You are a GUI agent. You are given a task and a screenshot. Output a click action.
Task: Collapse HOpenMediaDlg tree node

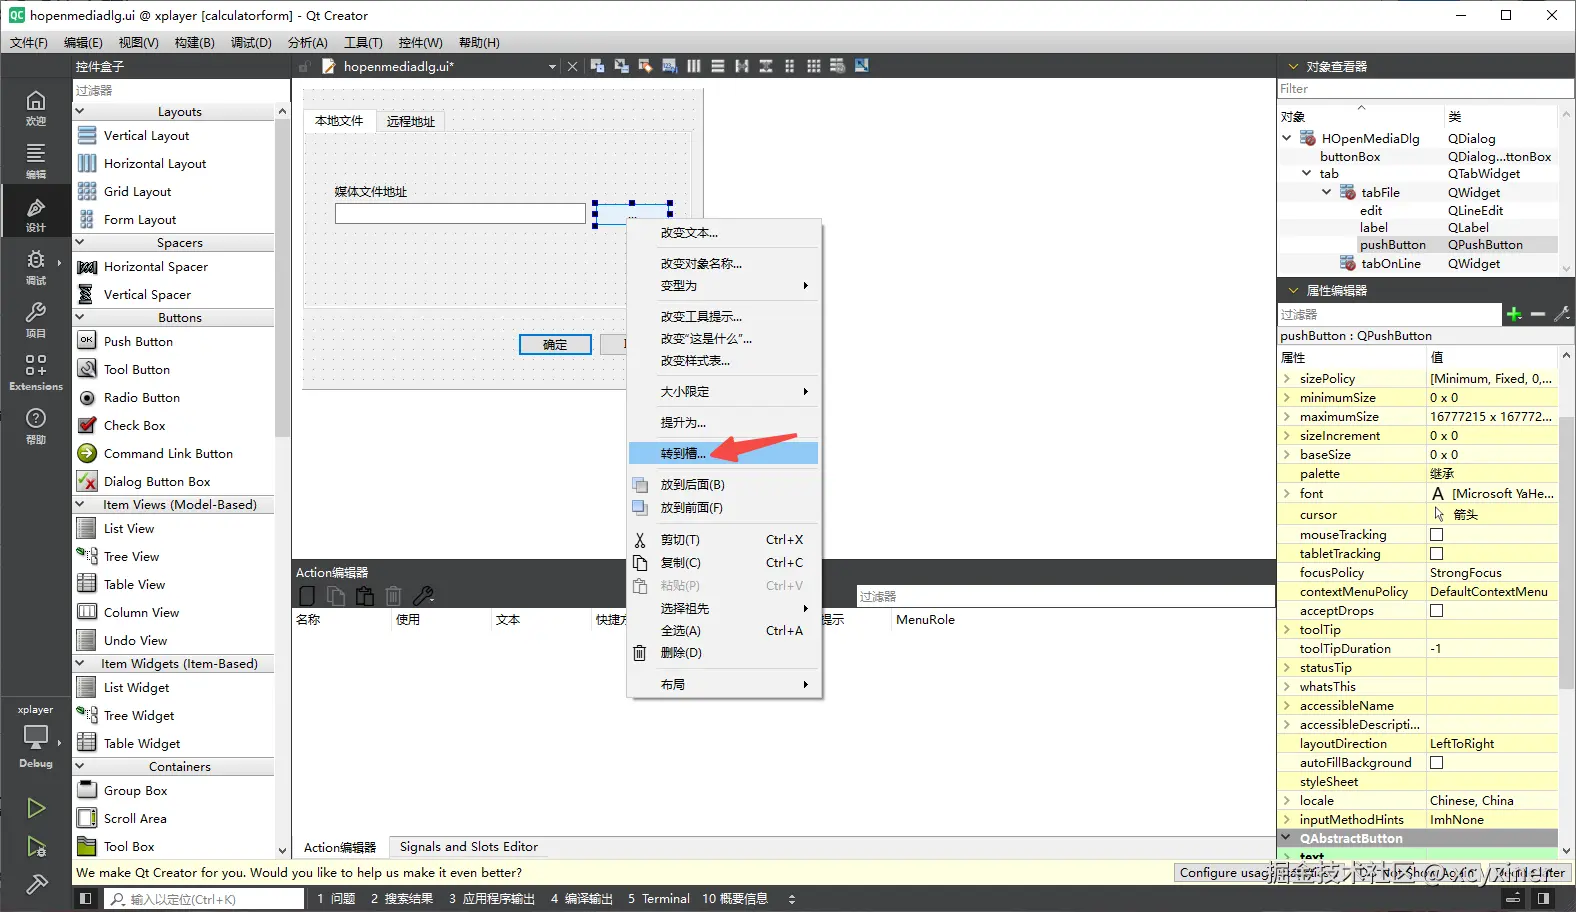1287,138
